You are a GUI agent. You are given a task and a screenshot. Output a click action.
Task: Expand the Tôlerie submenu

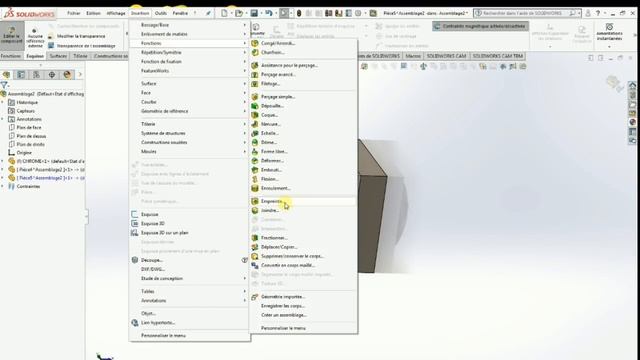[190, 124]
